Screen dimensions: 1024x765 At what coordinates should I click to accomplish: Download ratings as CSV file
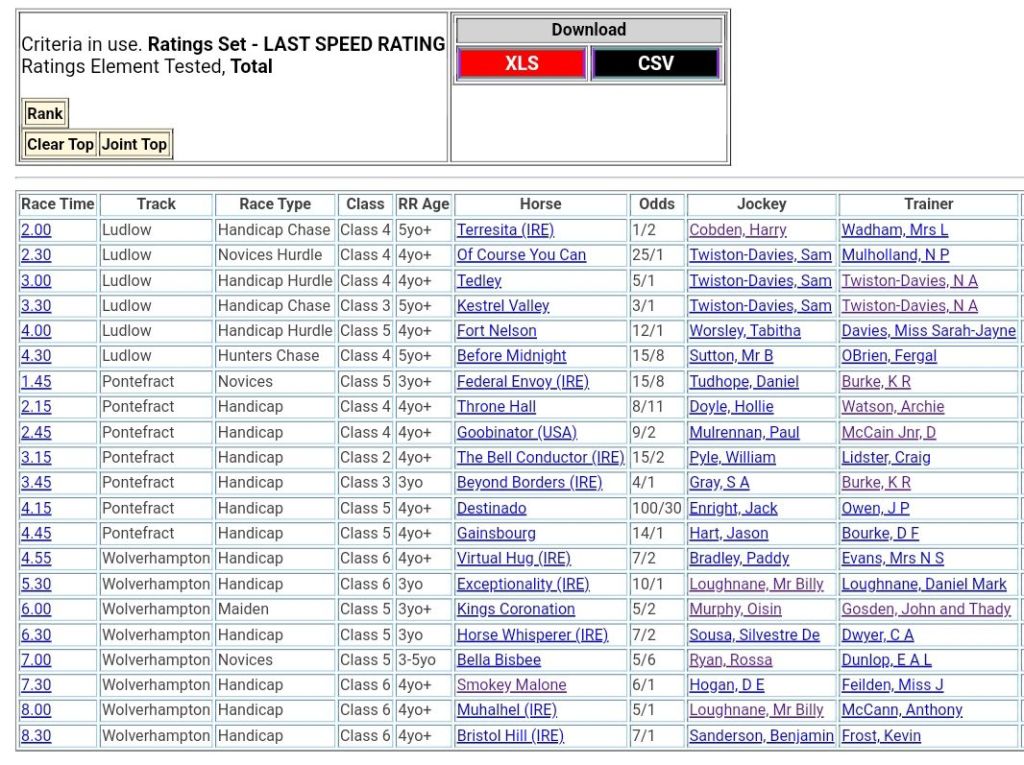pyautogui.click(x=655, y=63)
